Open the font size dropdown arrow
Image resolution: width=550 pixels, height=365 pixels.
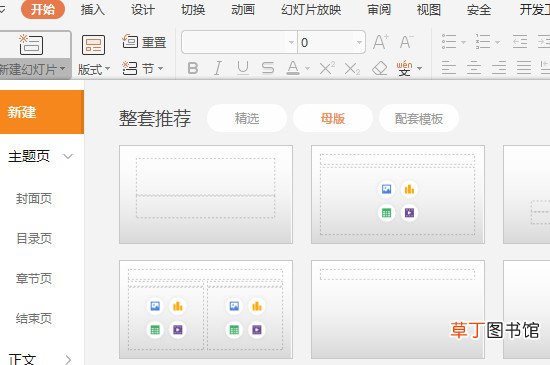pyautogui.click(x=359, y=42)
